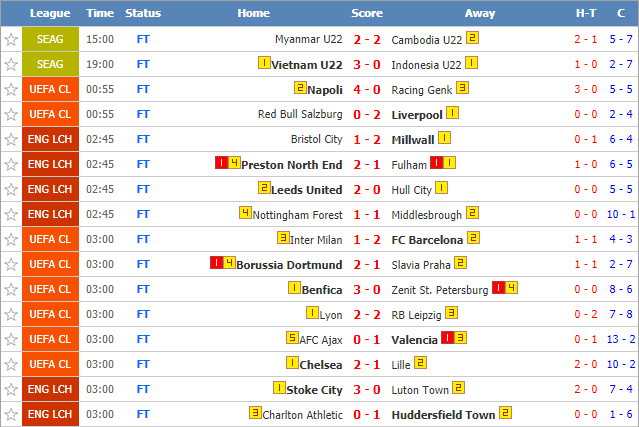Click yellow card icon beside Cambodia U22
The image size is (639, 427).
click(472, 38)
